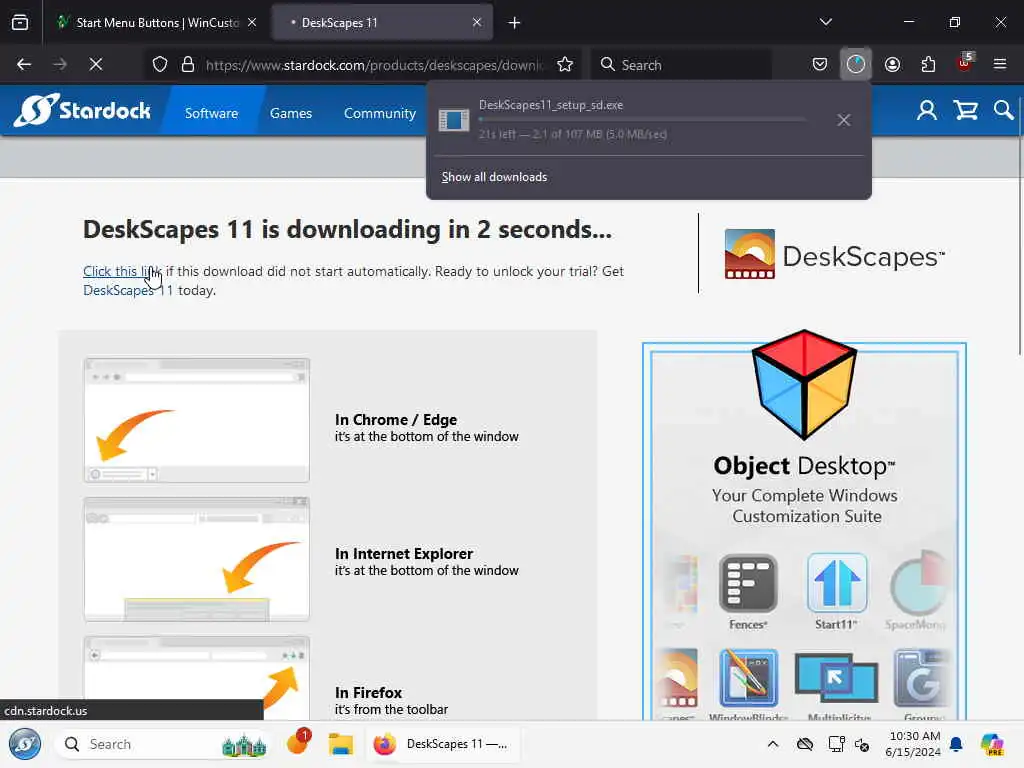
Task: Open Firefox View tab list icon
Action: [x=20, y=23]
